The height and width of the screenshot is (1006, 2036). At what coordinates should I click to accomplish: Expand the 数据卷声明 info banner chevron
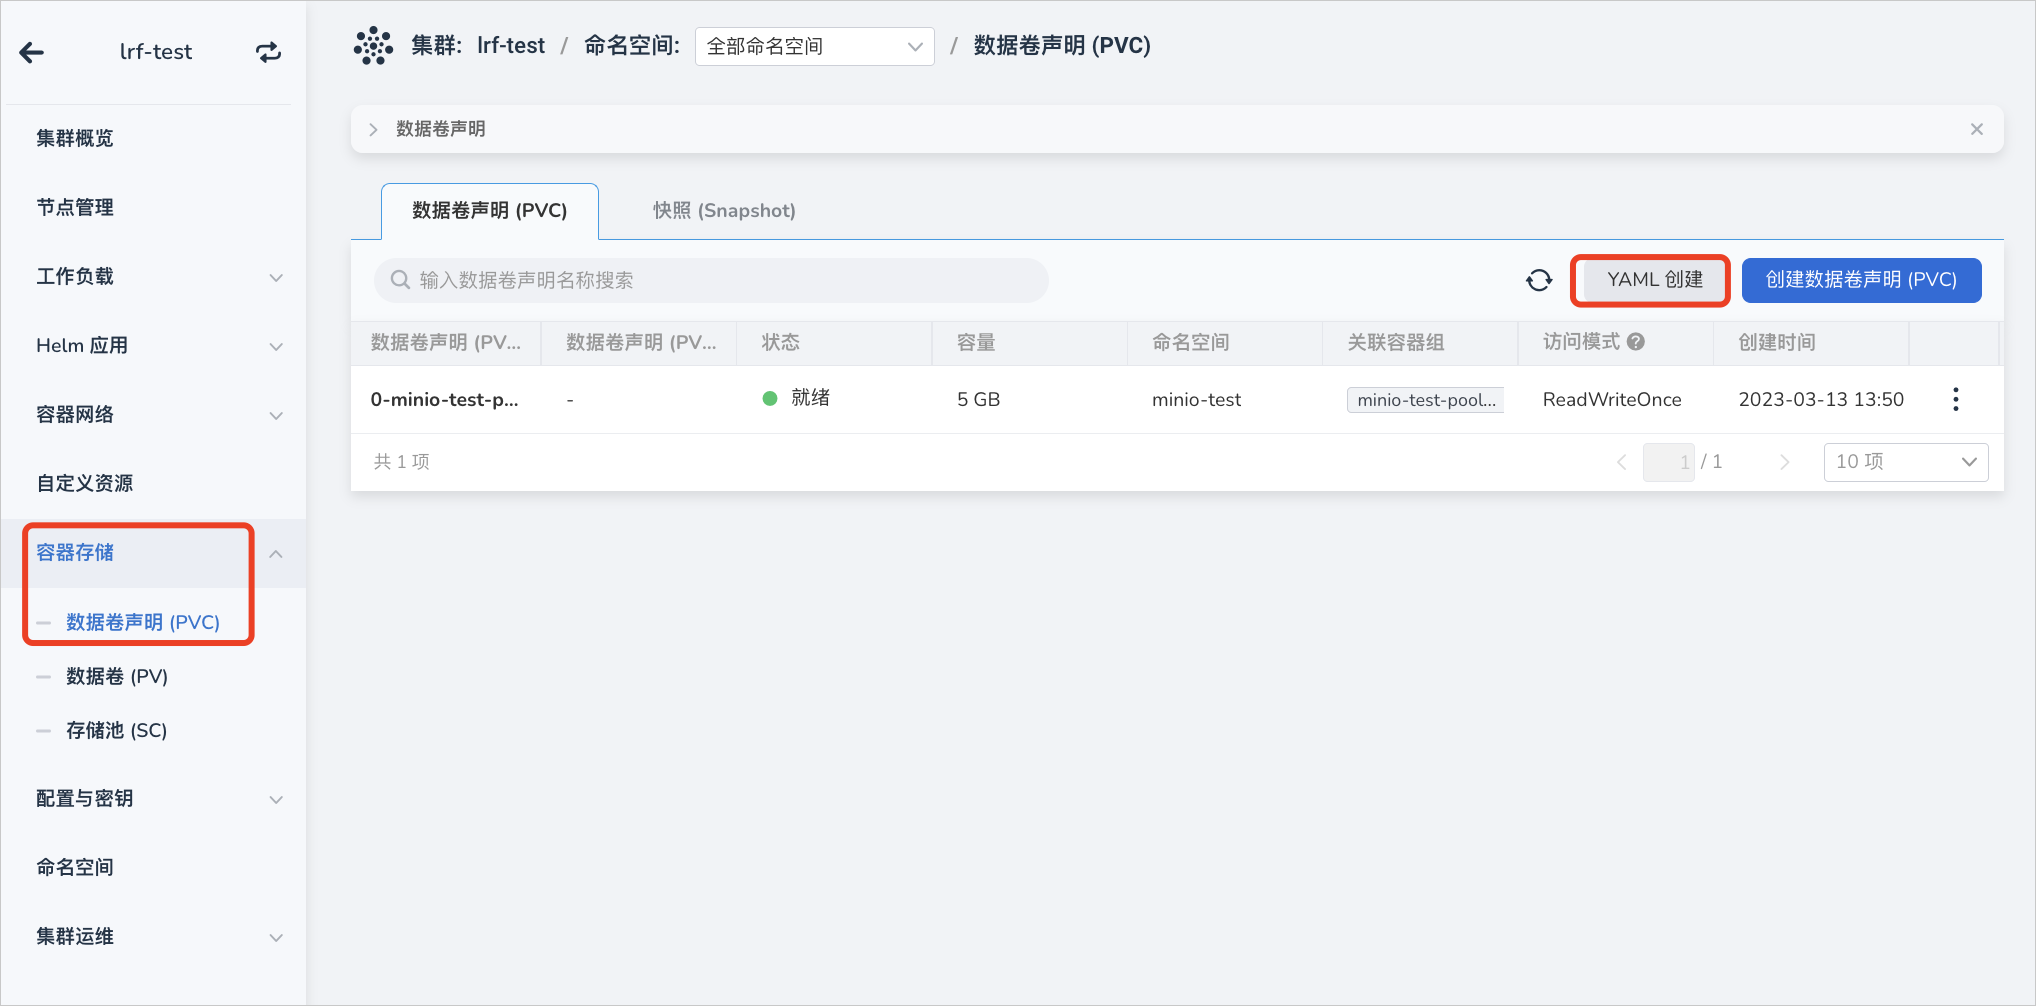(373, 129)
